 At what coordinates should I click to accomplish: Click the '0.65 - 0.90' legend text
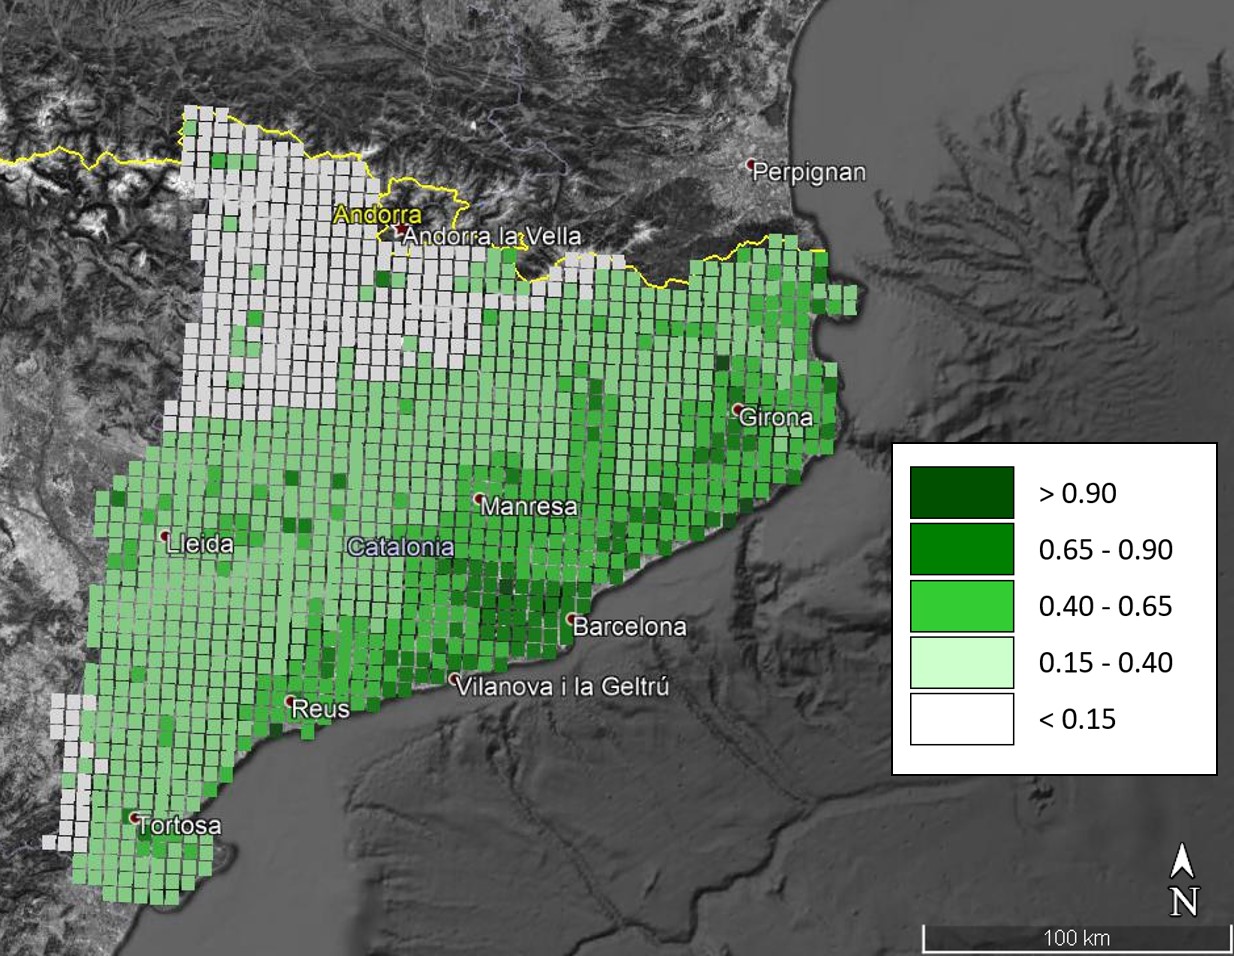1106,549
